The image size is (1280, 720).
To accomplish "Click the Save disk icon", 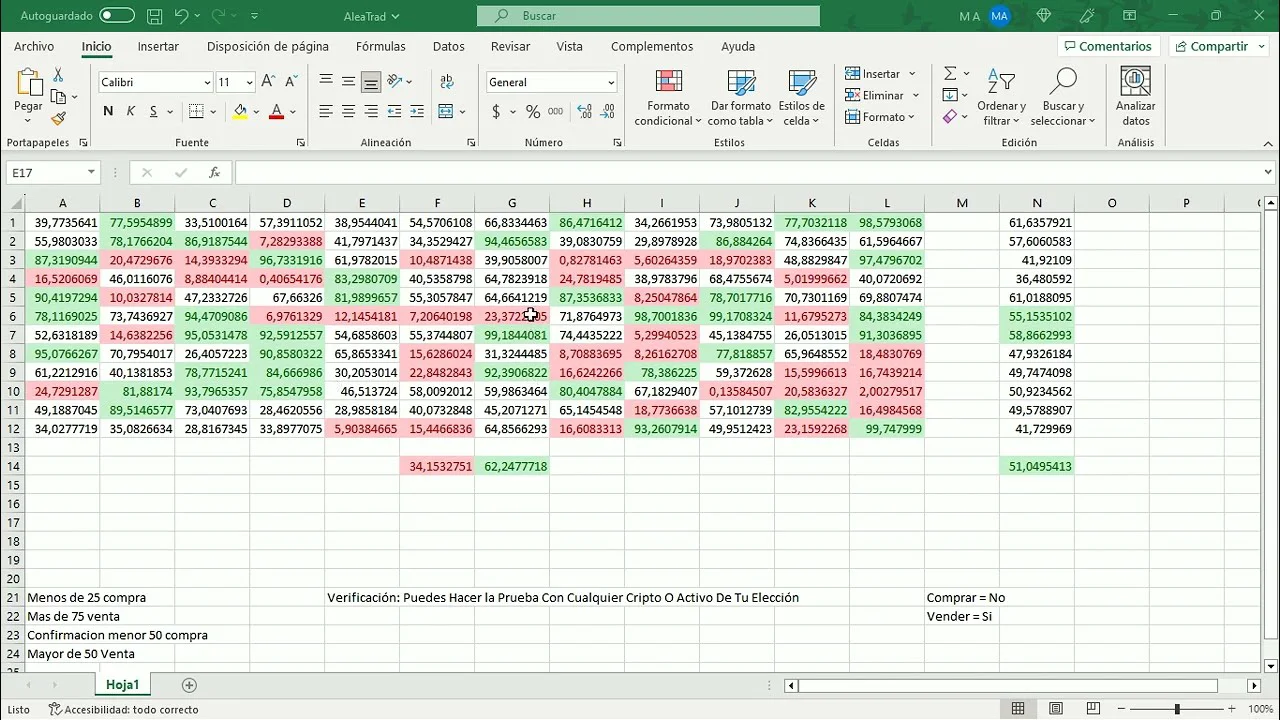I will pyautogui.click(x=154, y=16).
